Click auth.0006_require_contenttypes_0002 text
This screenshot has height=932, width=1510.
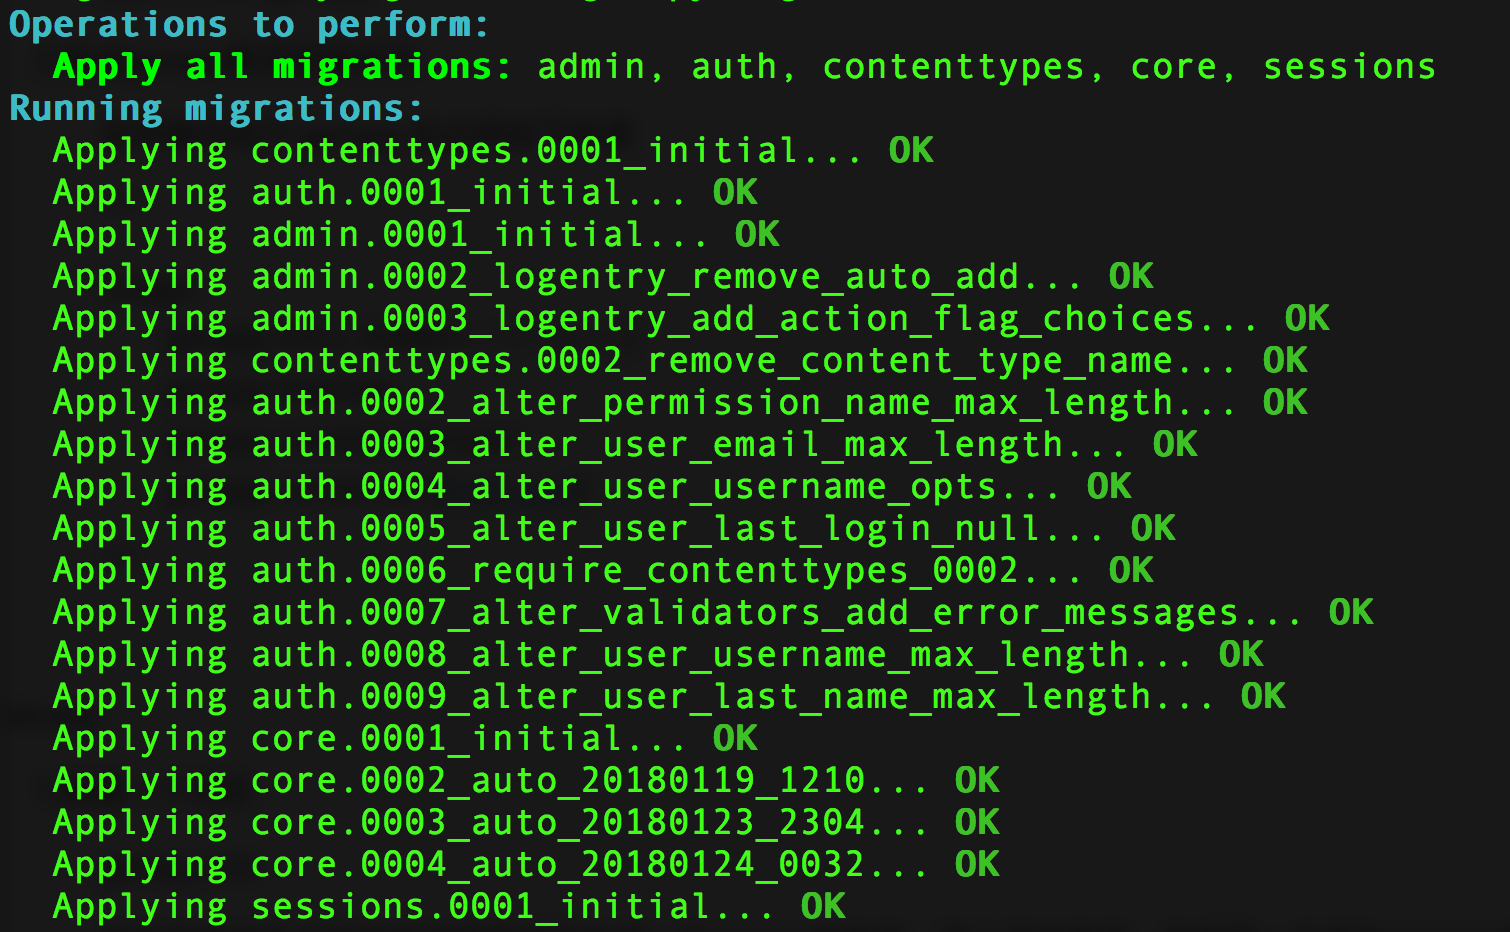pos(635,570)
